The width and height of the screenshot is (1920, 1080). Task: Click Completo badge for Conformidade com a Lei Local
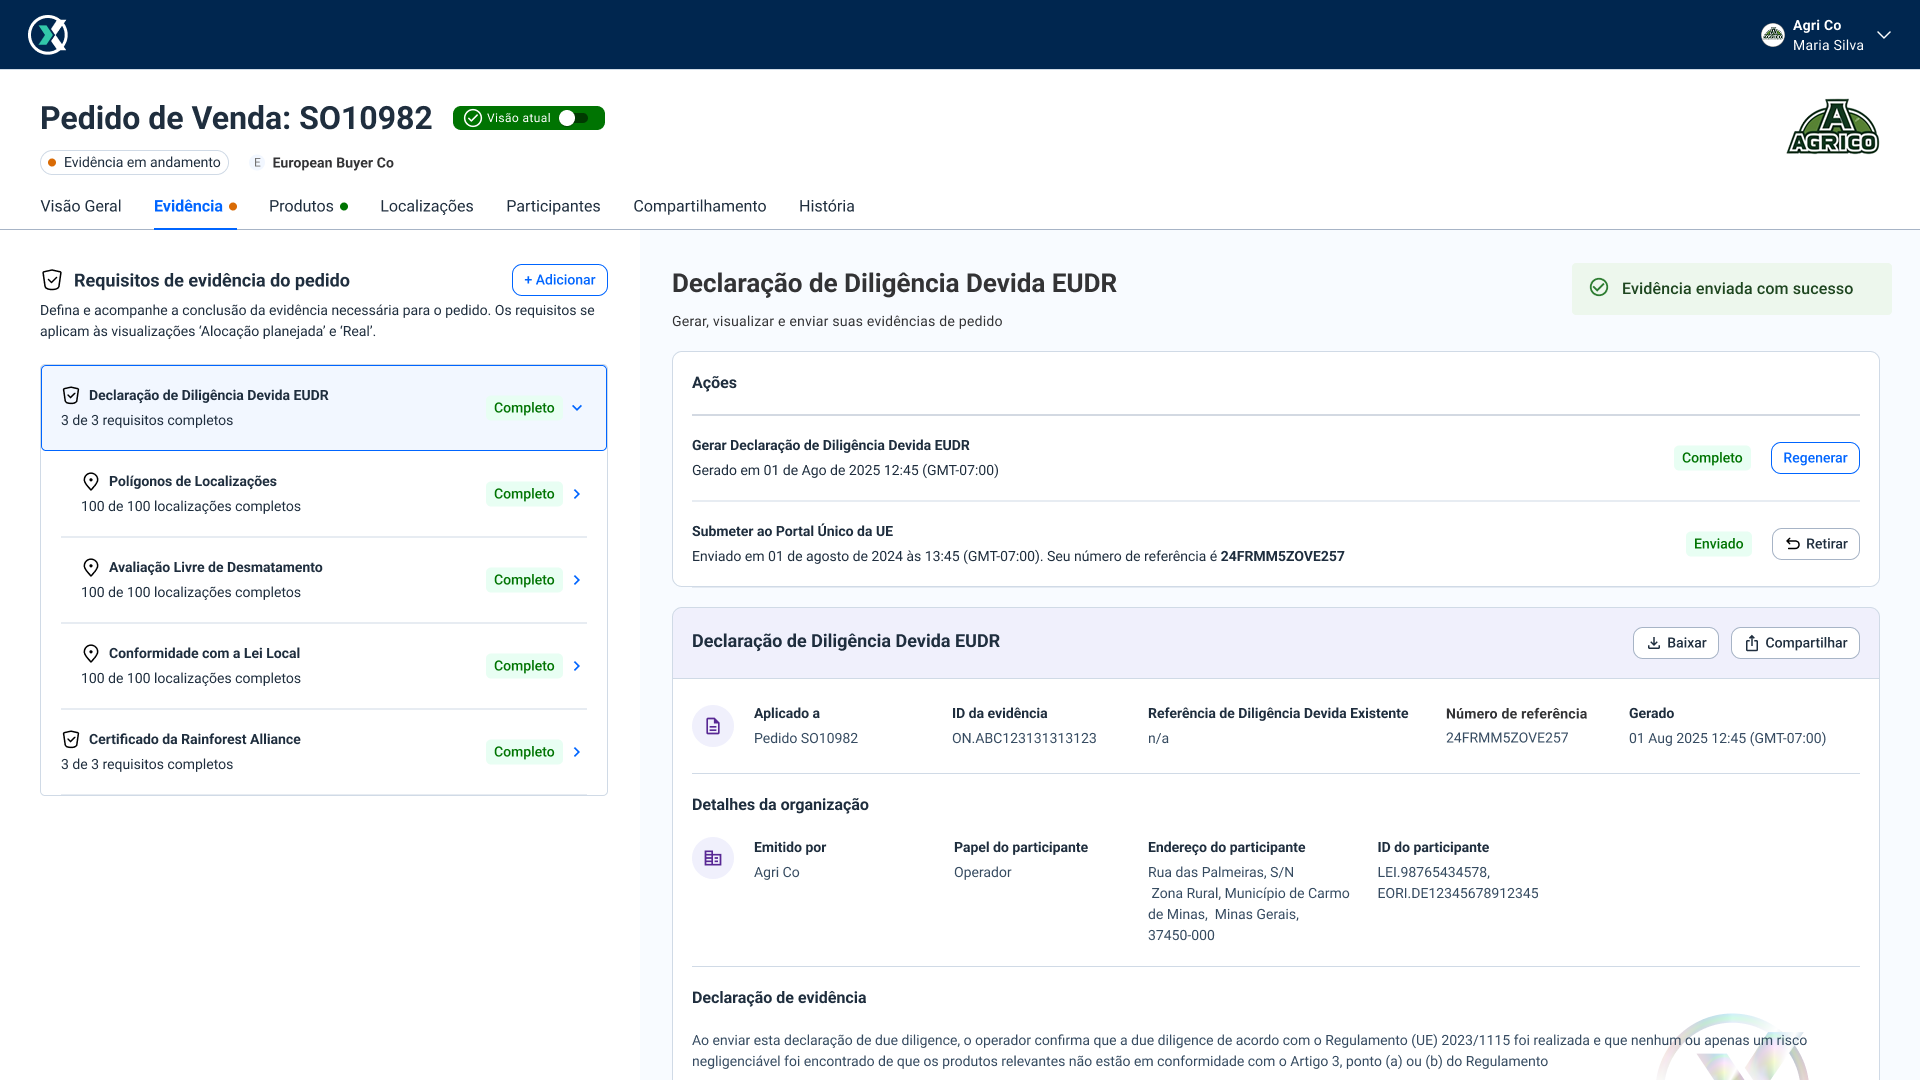click(x=524, y=666)
